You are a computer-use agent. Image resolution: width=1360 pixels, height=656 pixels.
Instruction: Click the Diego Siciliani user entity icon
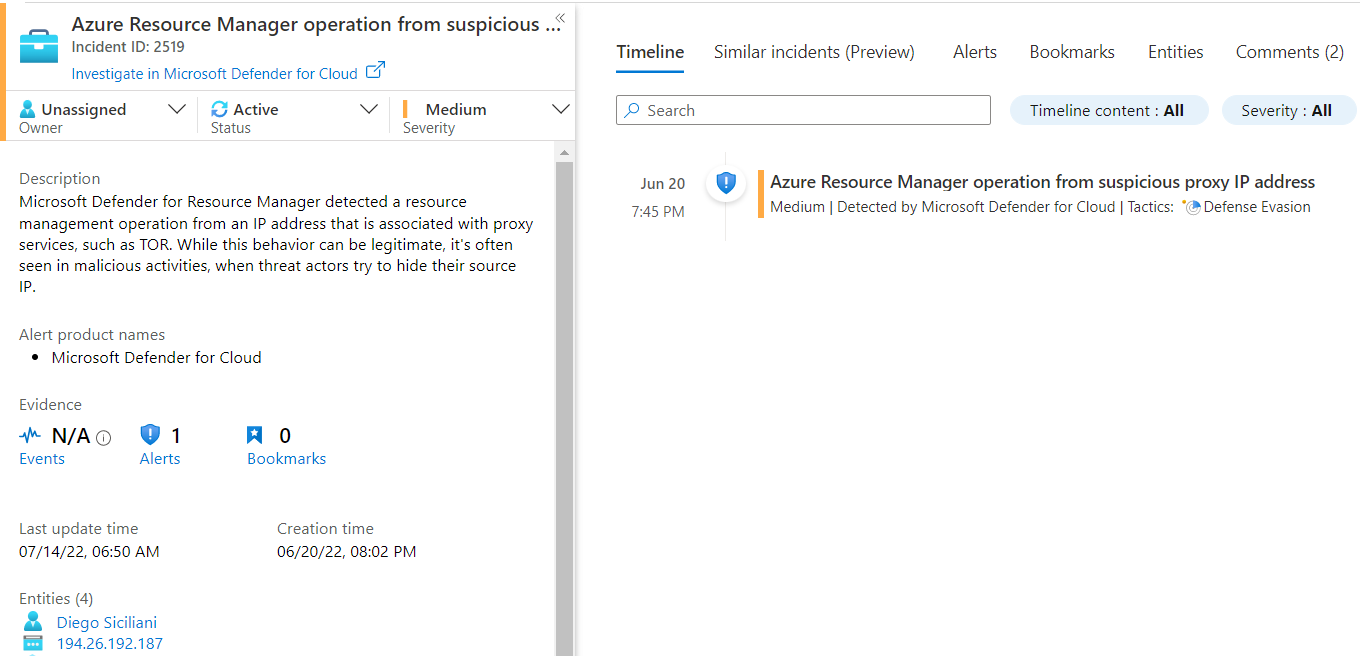coord(32,622)
